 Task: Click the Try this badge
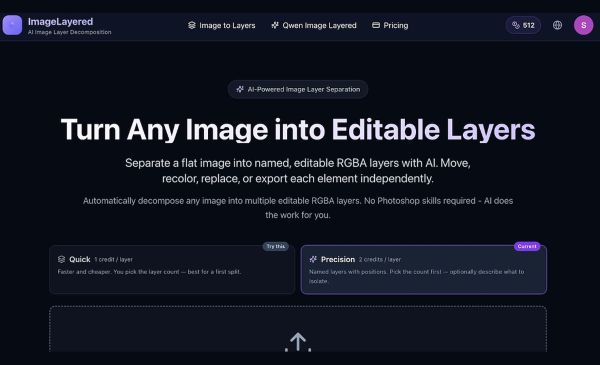[276, 246]
